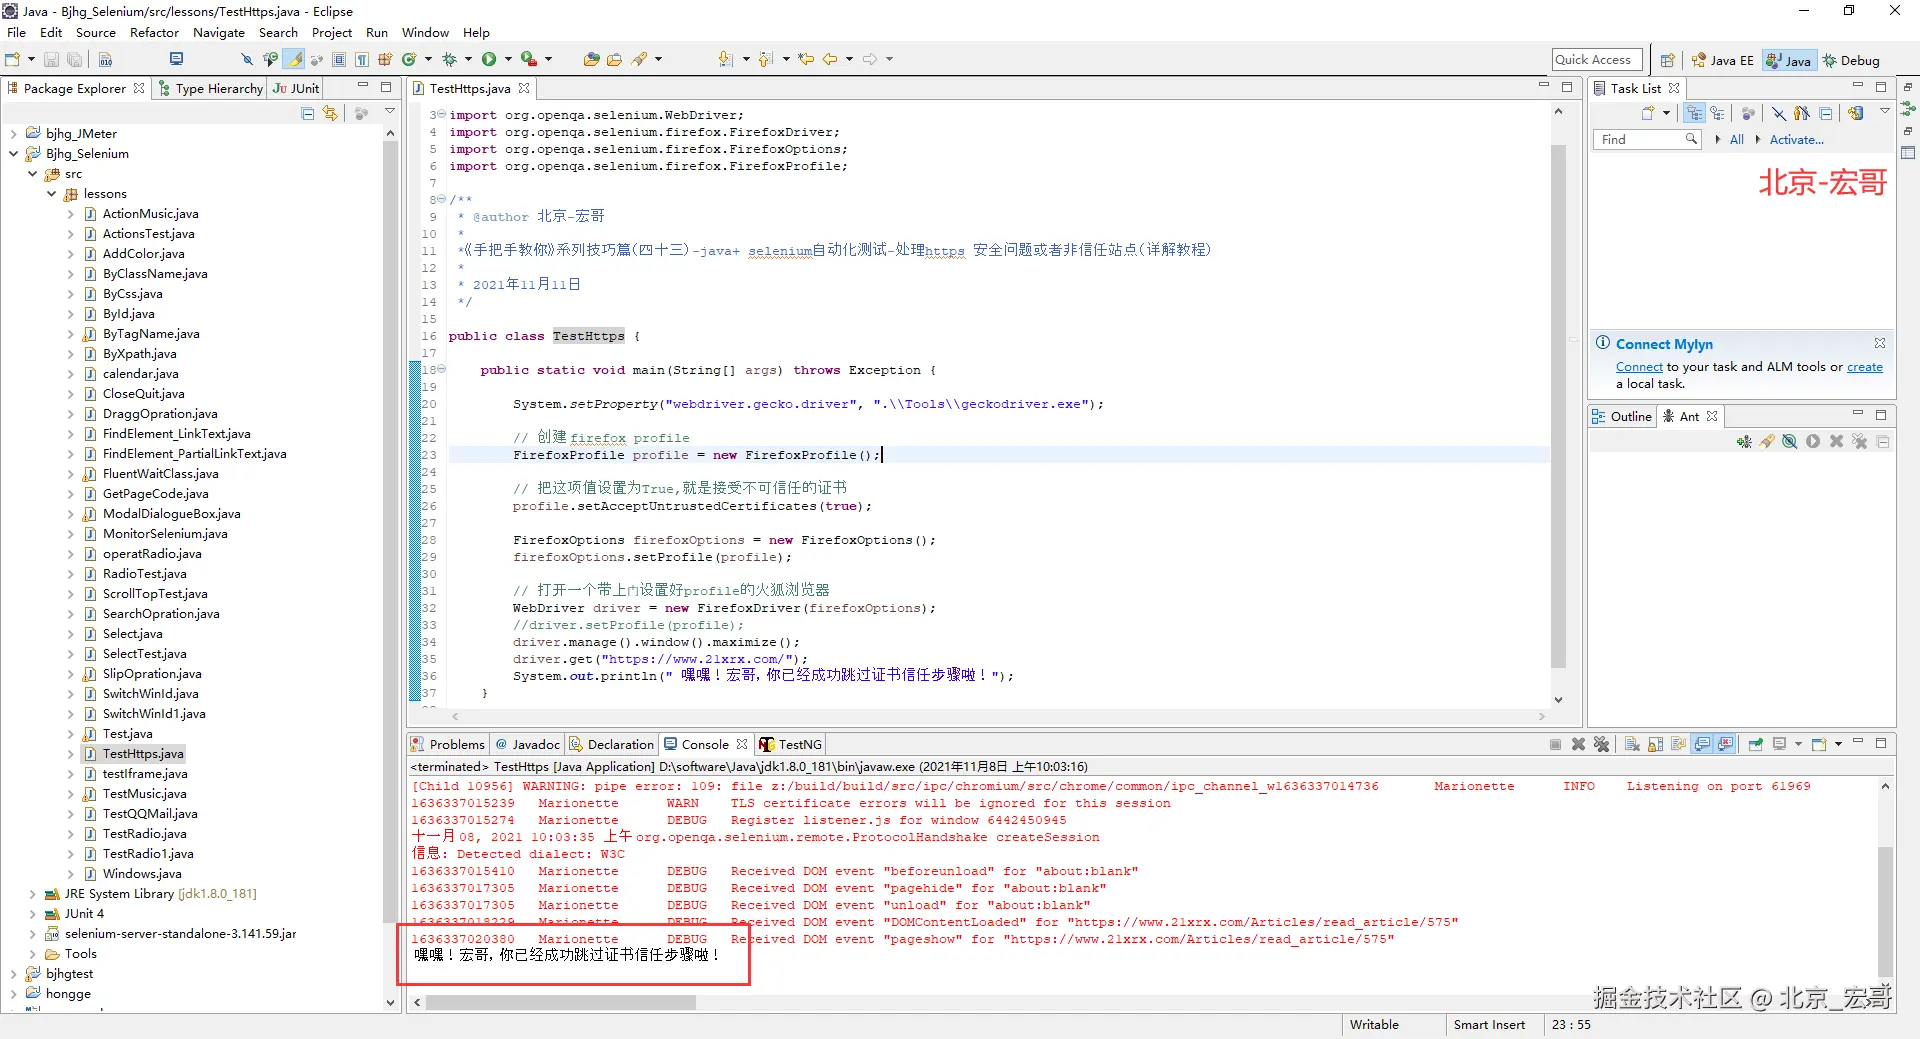Collapse the lessons package node

[52, 194]
